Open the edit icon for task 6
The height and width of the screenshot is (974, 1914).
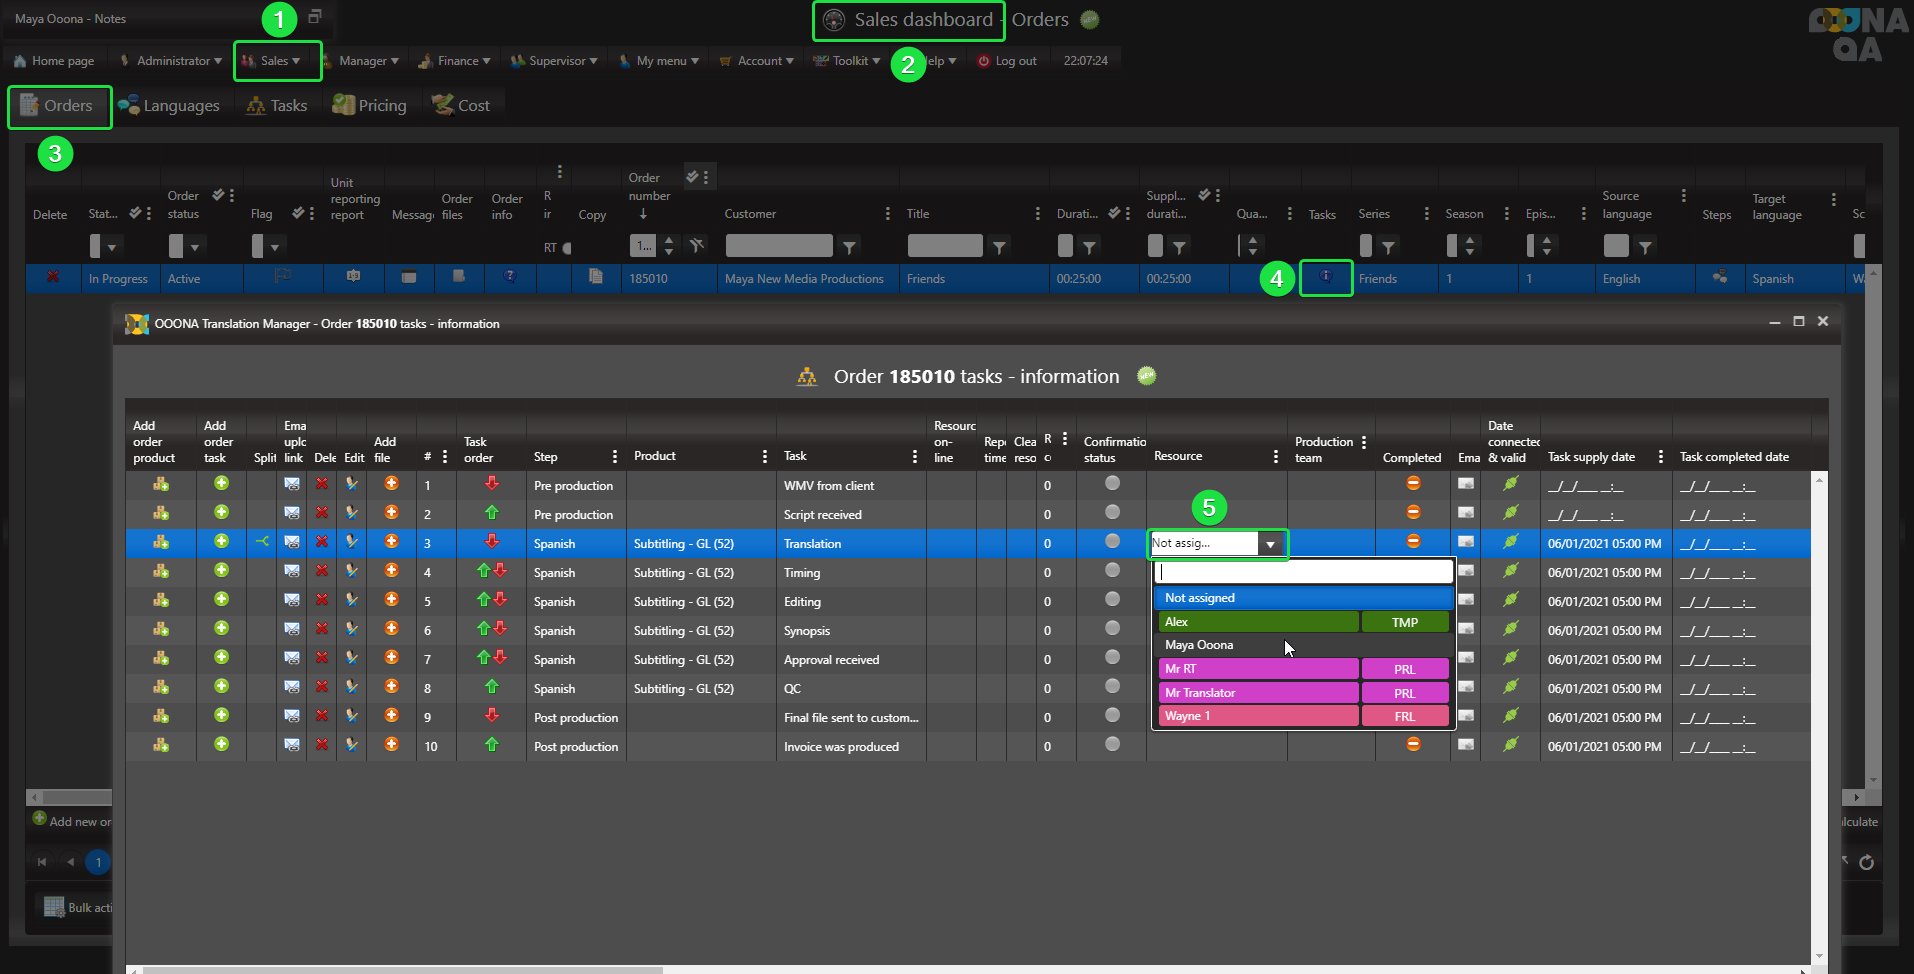[x=352, y=630]
